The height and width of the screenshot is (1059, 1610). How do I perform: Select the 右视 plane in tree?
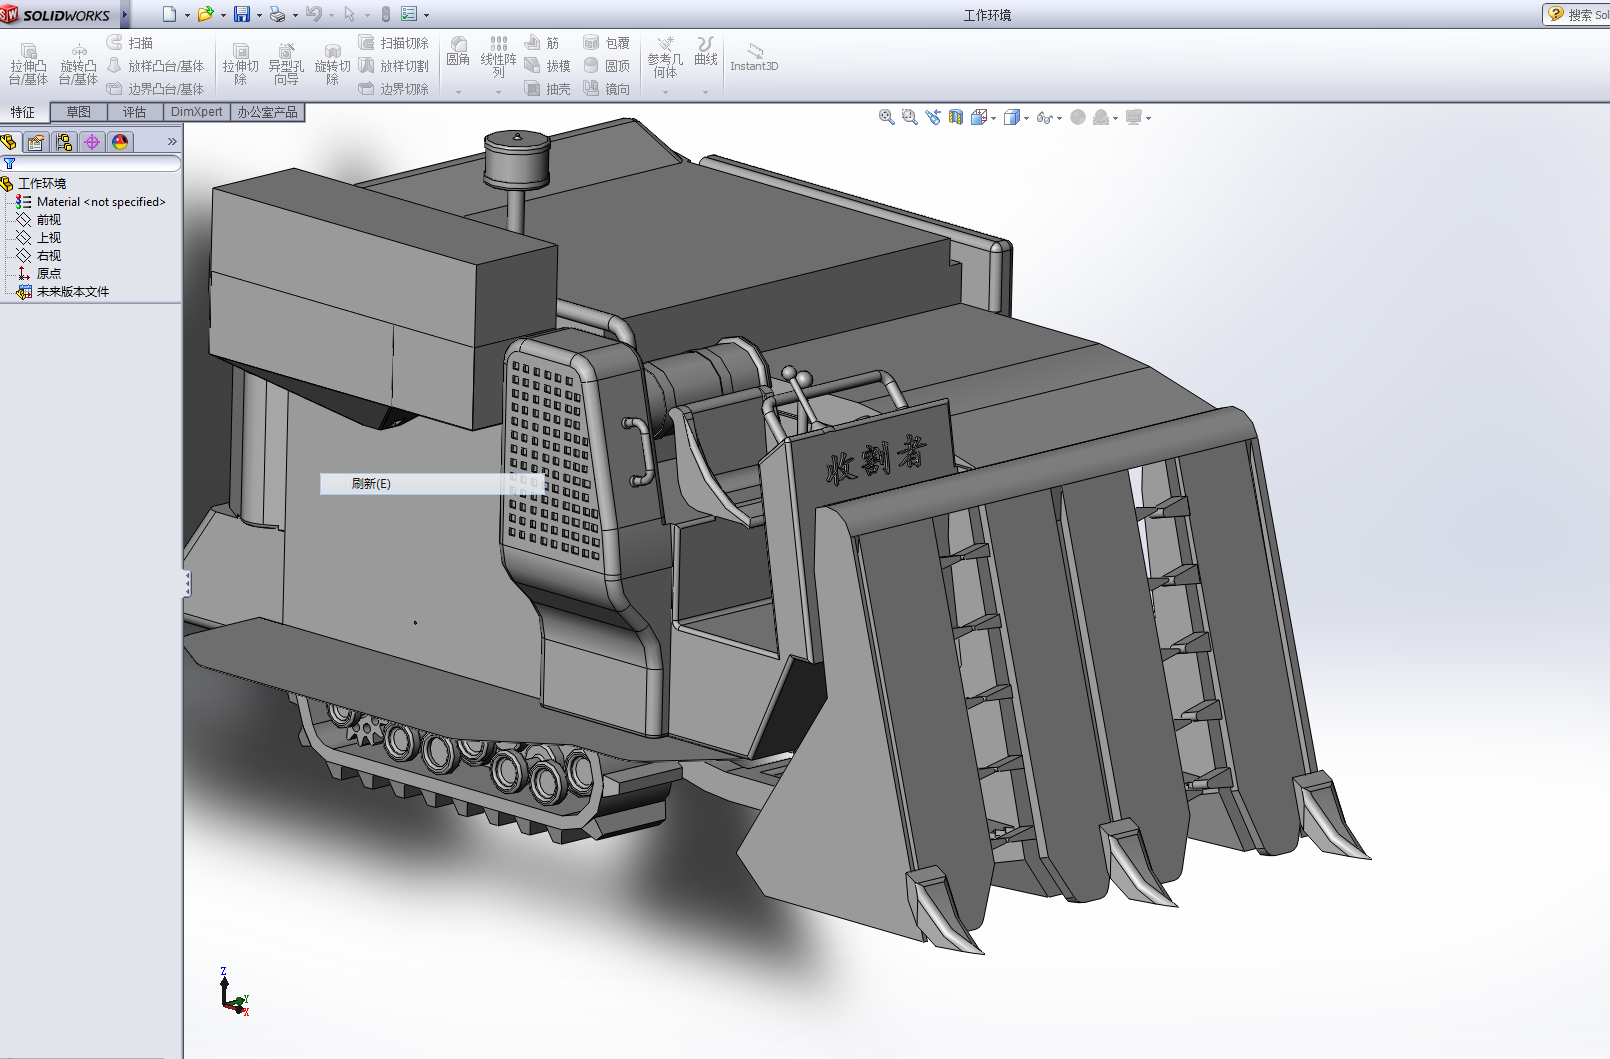[39, 255]
